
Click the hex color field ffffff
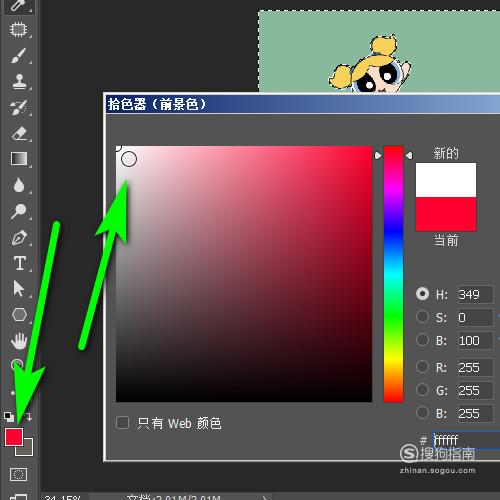pyautogui.click(x=467, y=440)
